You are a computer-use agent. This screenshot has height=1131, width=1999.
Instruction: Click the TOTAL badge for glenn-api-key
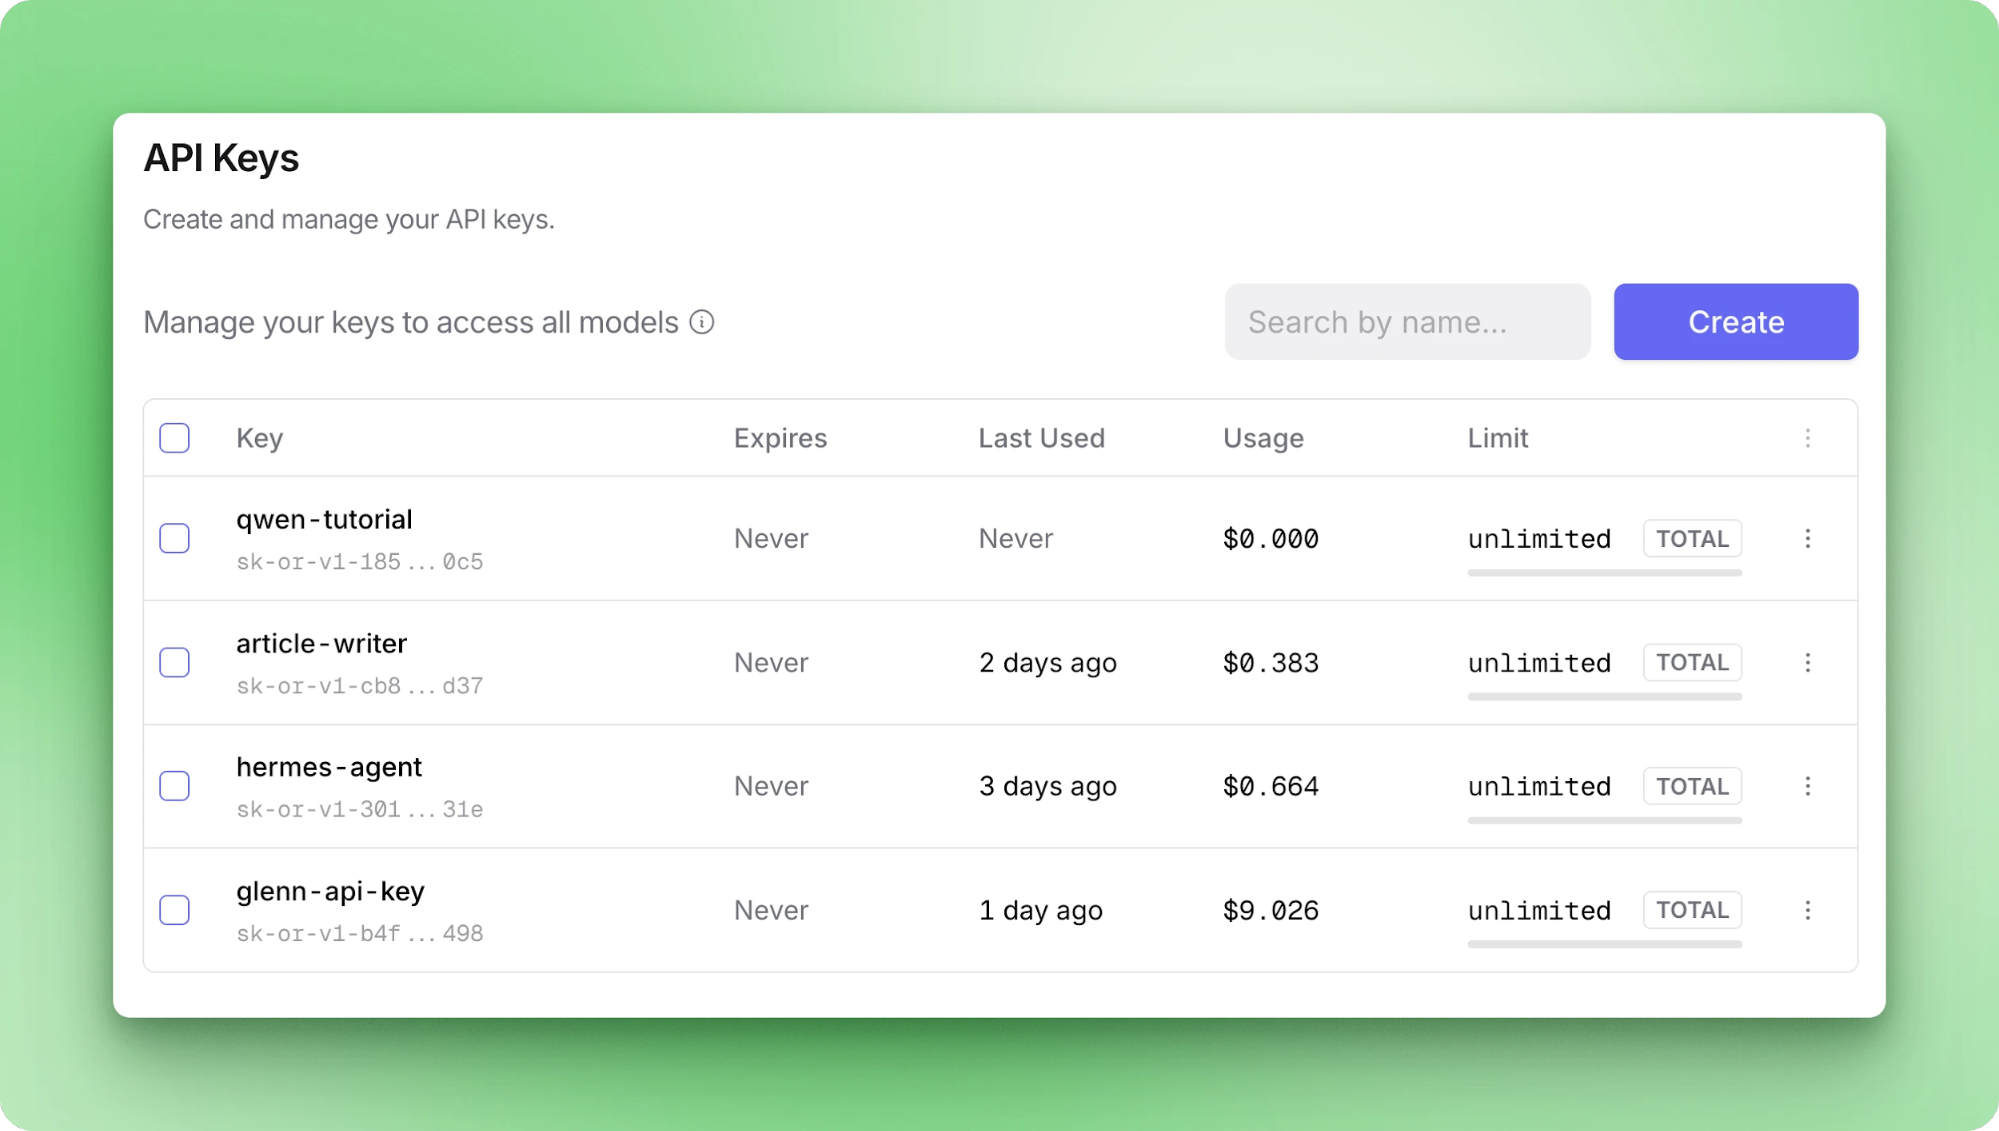(1692, 911)
